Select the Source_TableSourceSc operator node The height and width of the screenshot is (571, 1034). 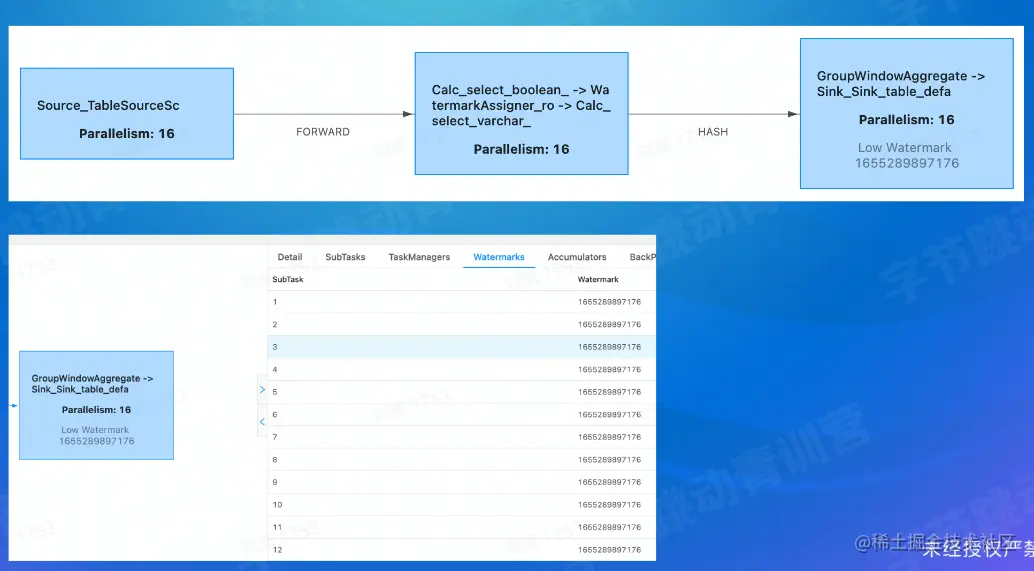[x=127, y=113]
